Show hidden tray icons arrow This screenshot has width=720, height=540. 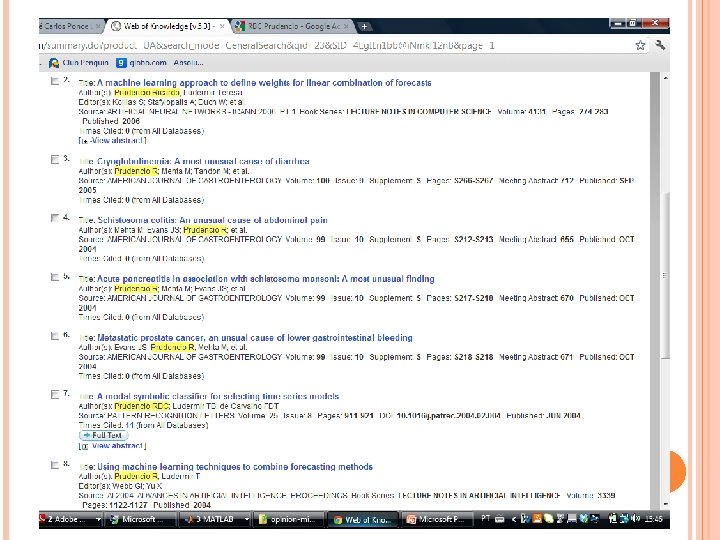[513, 519]
